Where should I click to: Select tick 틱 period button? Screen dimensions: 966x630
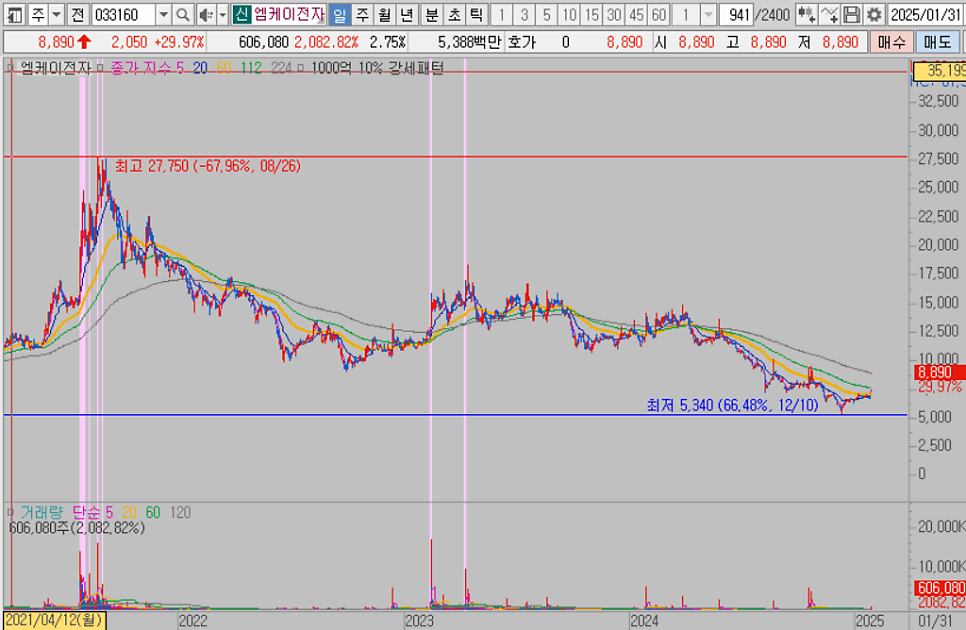476,14
